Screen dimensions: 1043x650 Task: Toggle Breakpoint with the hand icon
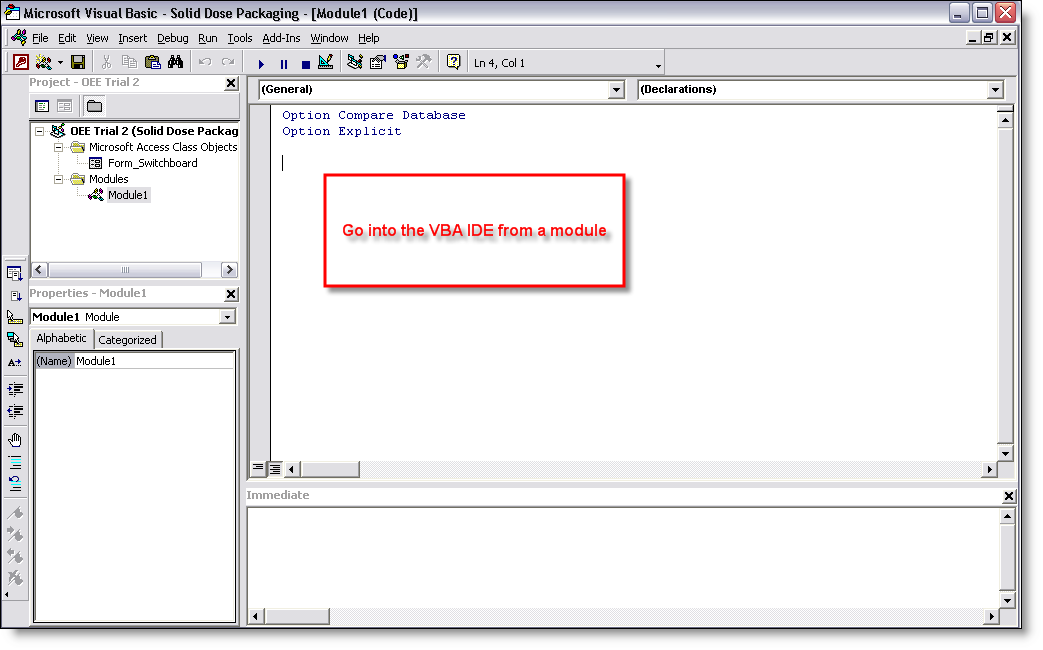click(x=15, y=440)
